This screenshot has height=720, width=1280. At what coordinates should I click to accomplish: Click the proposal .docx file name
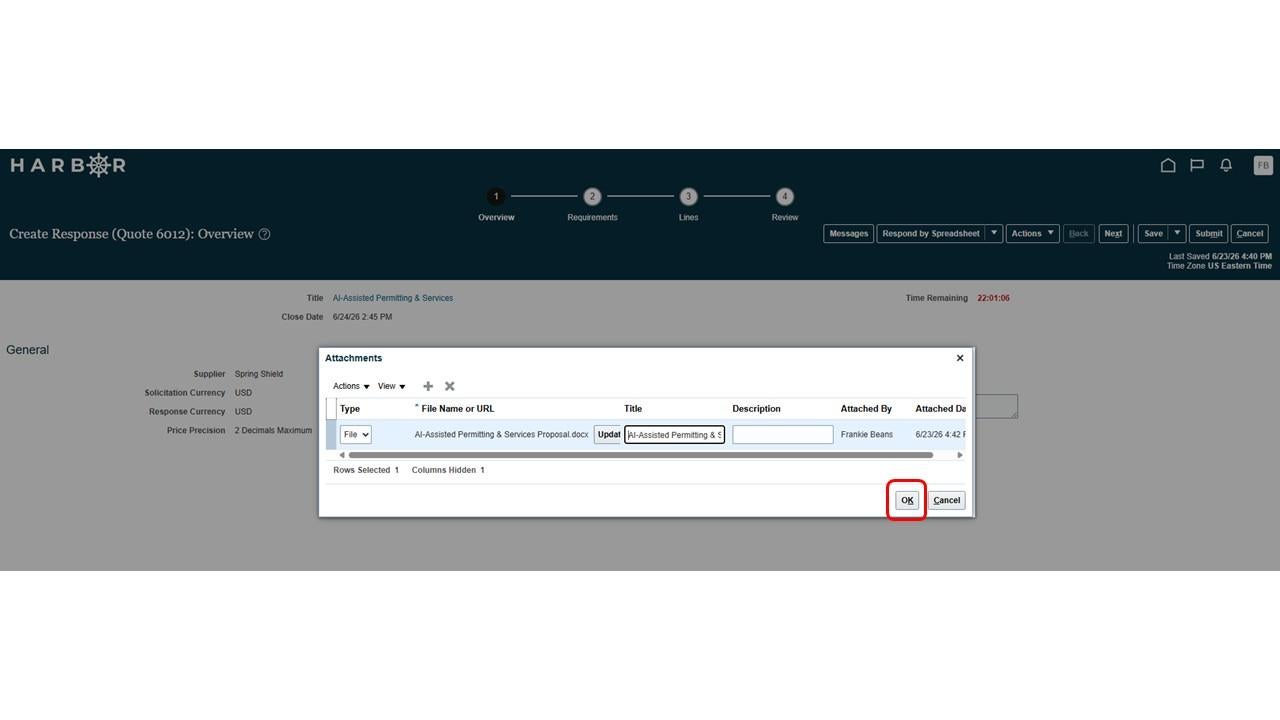[502, 435]
